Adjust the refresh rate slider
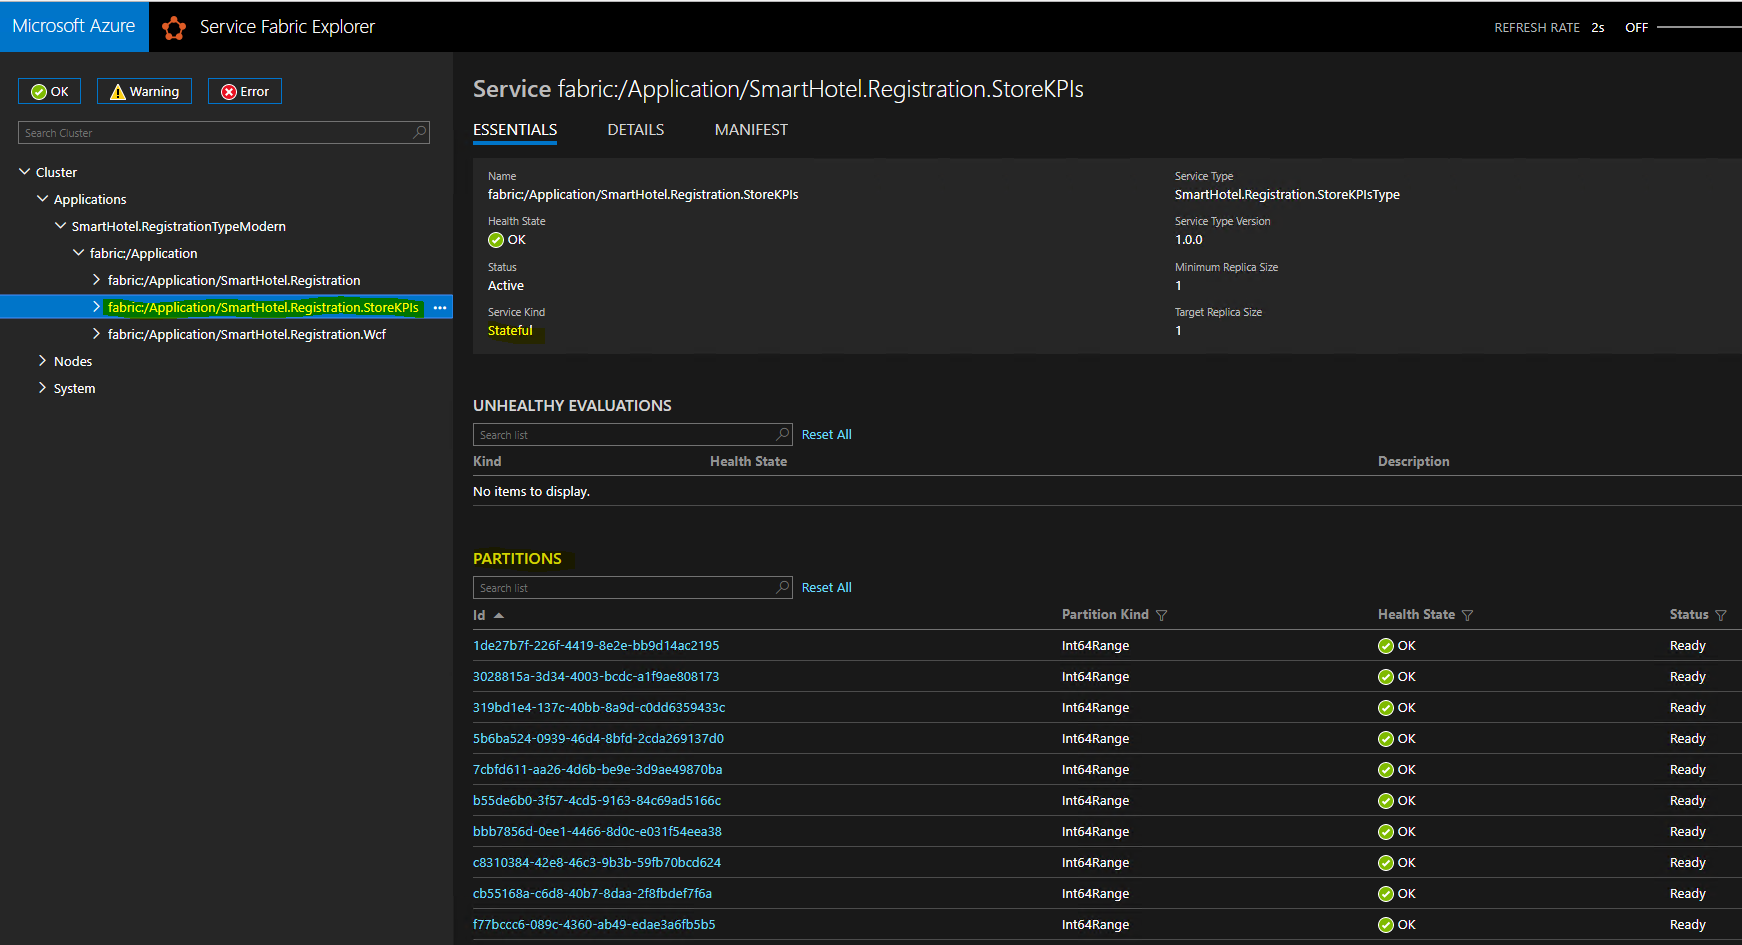Screen dimensions: 1742x945 pos(1699,27)
